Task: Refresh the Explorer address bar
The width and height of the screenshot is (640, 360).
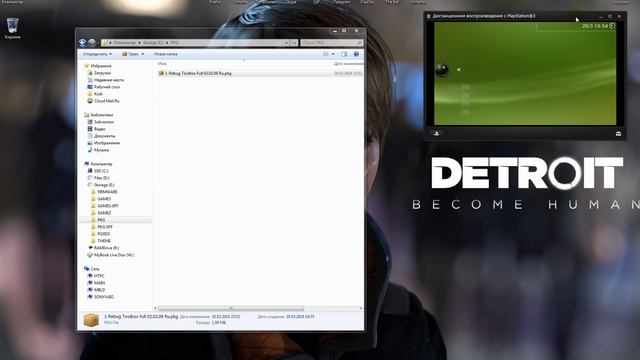Action: point(294,42)
